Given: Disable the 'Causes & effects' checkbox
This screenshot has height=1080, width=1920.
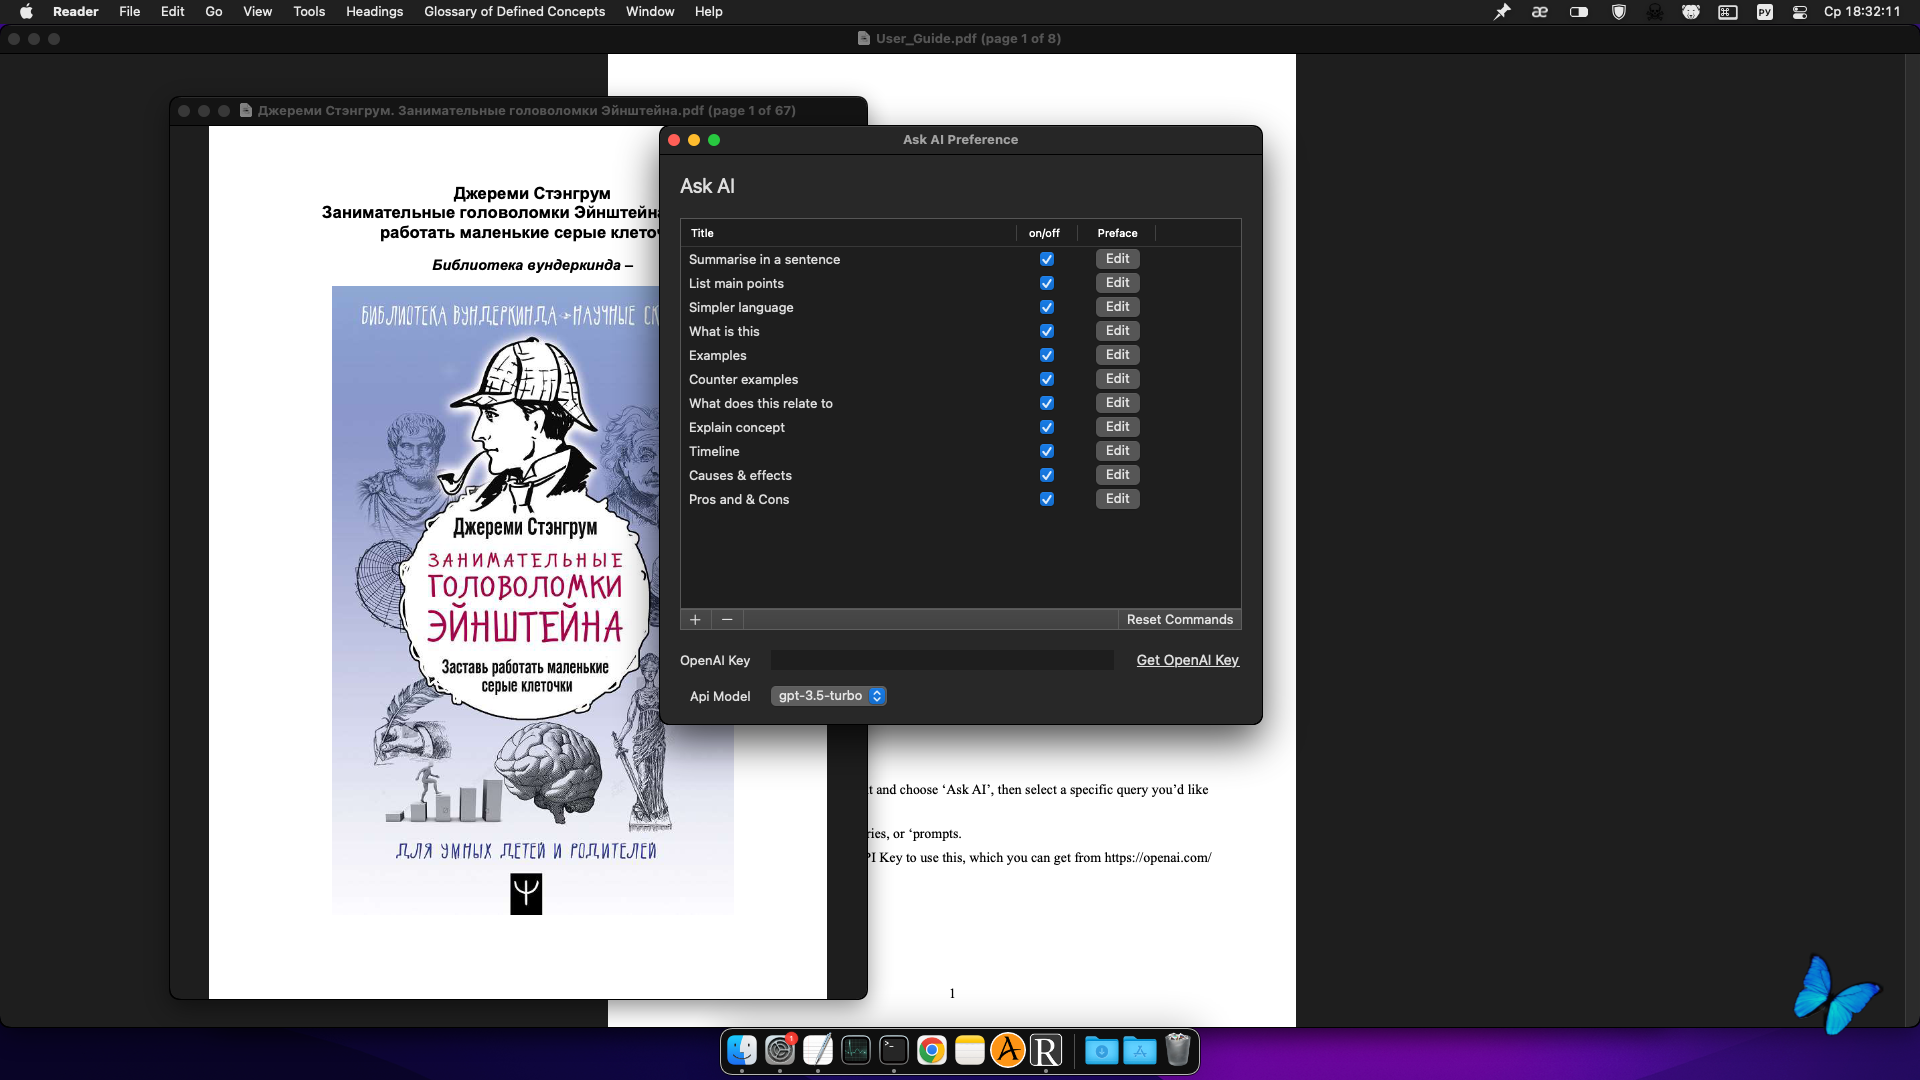Looking at the screenshot, I should pos(1047,475).
